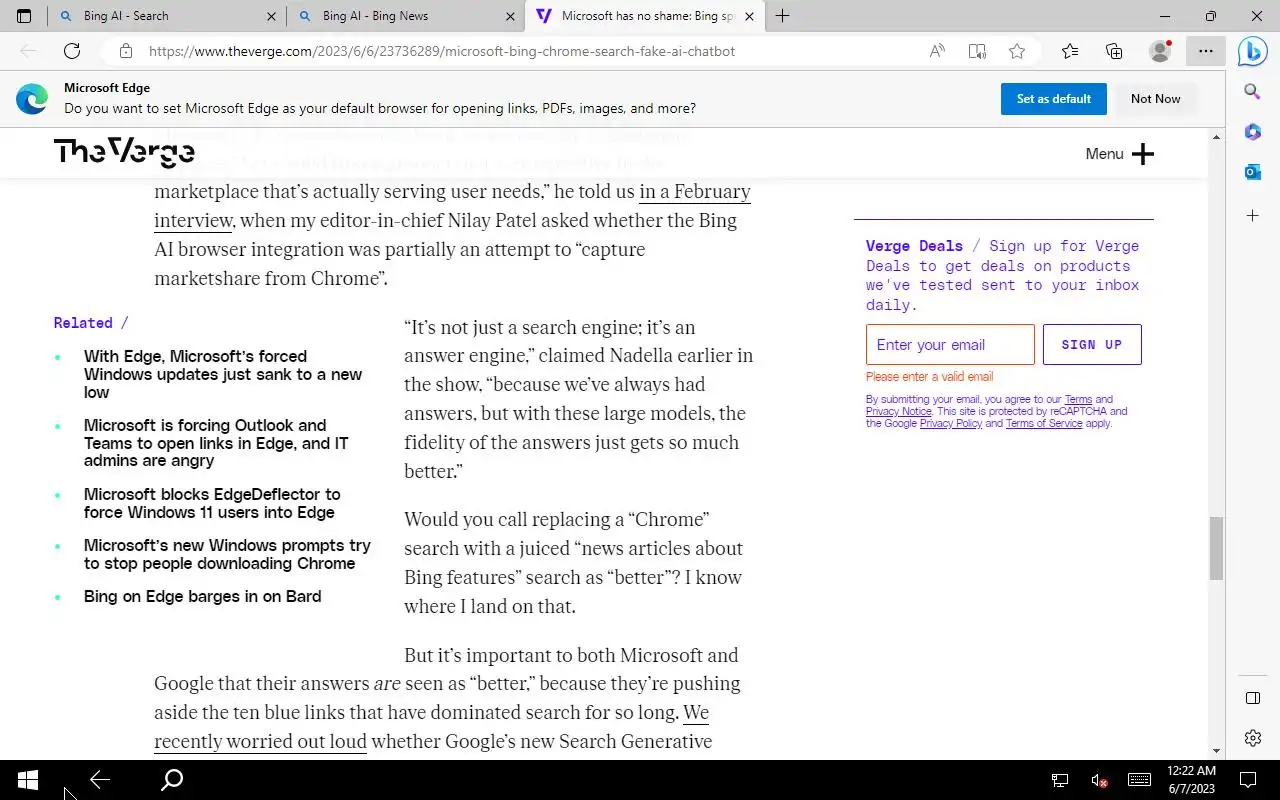View site information lock icon

pos(125,51)
